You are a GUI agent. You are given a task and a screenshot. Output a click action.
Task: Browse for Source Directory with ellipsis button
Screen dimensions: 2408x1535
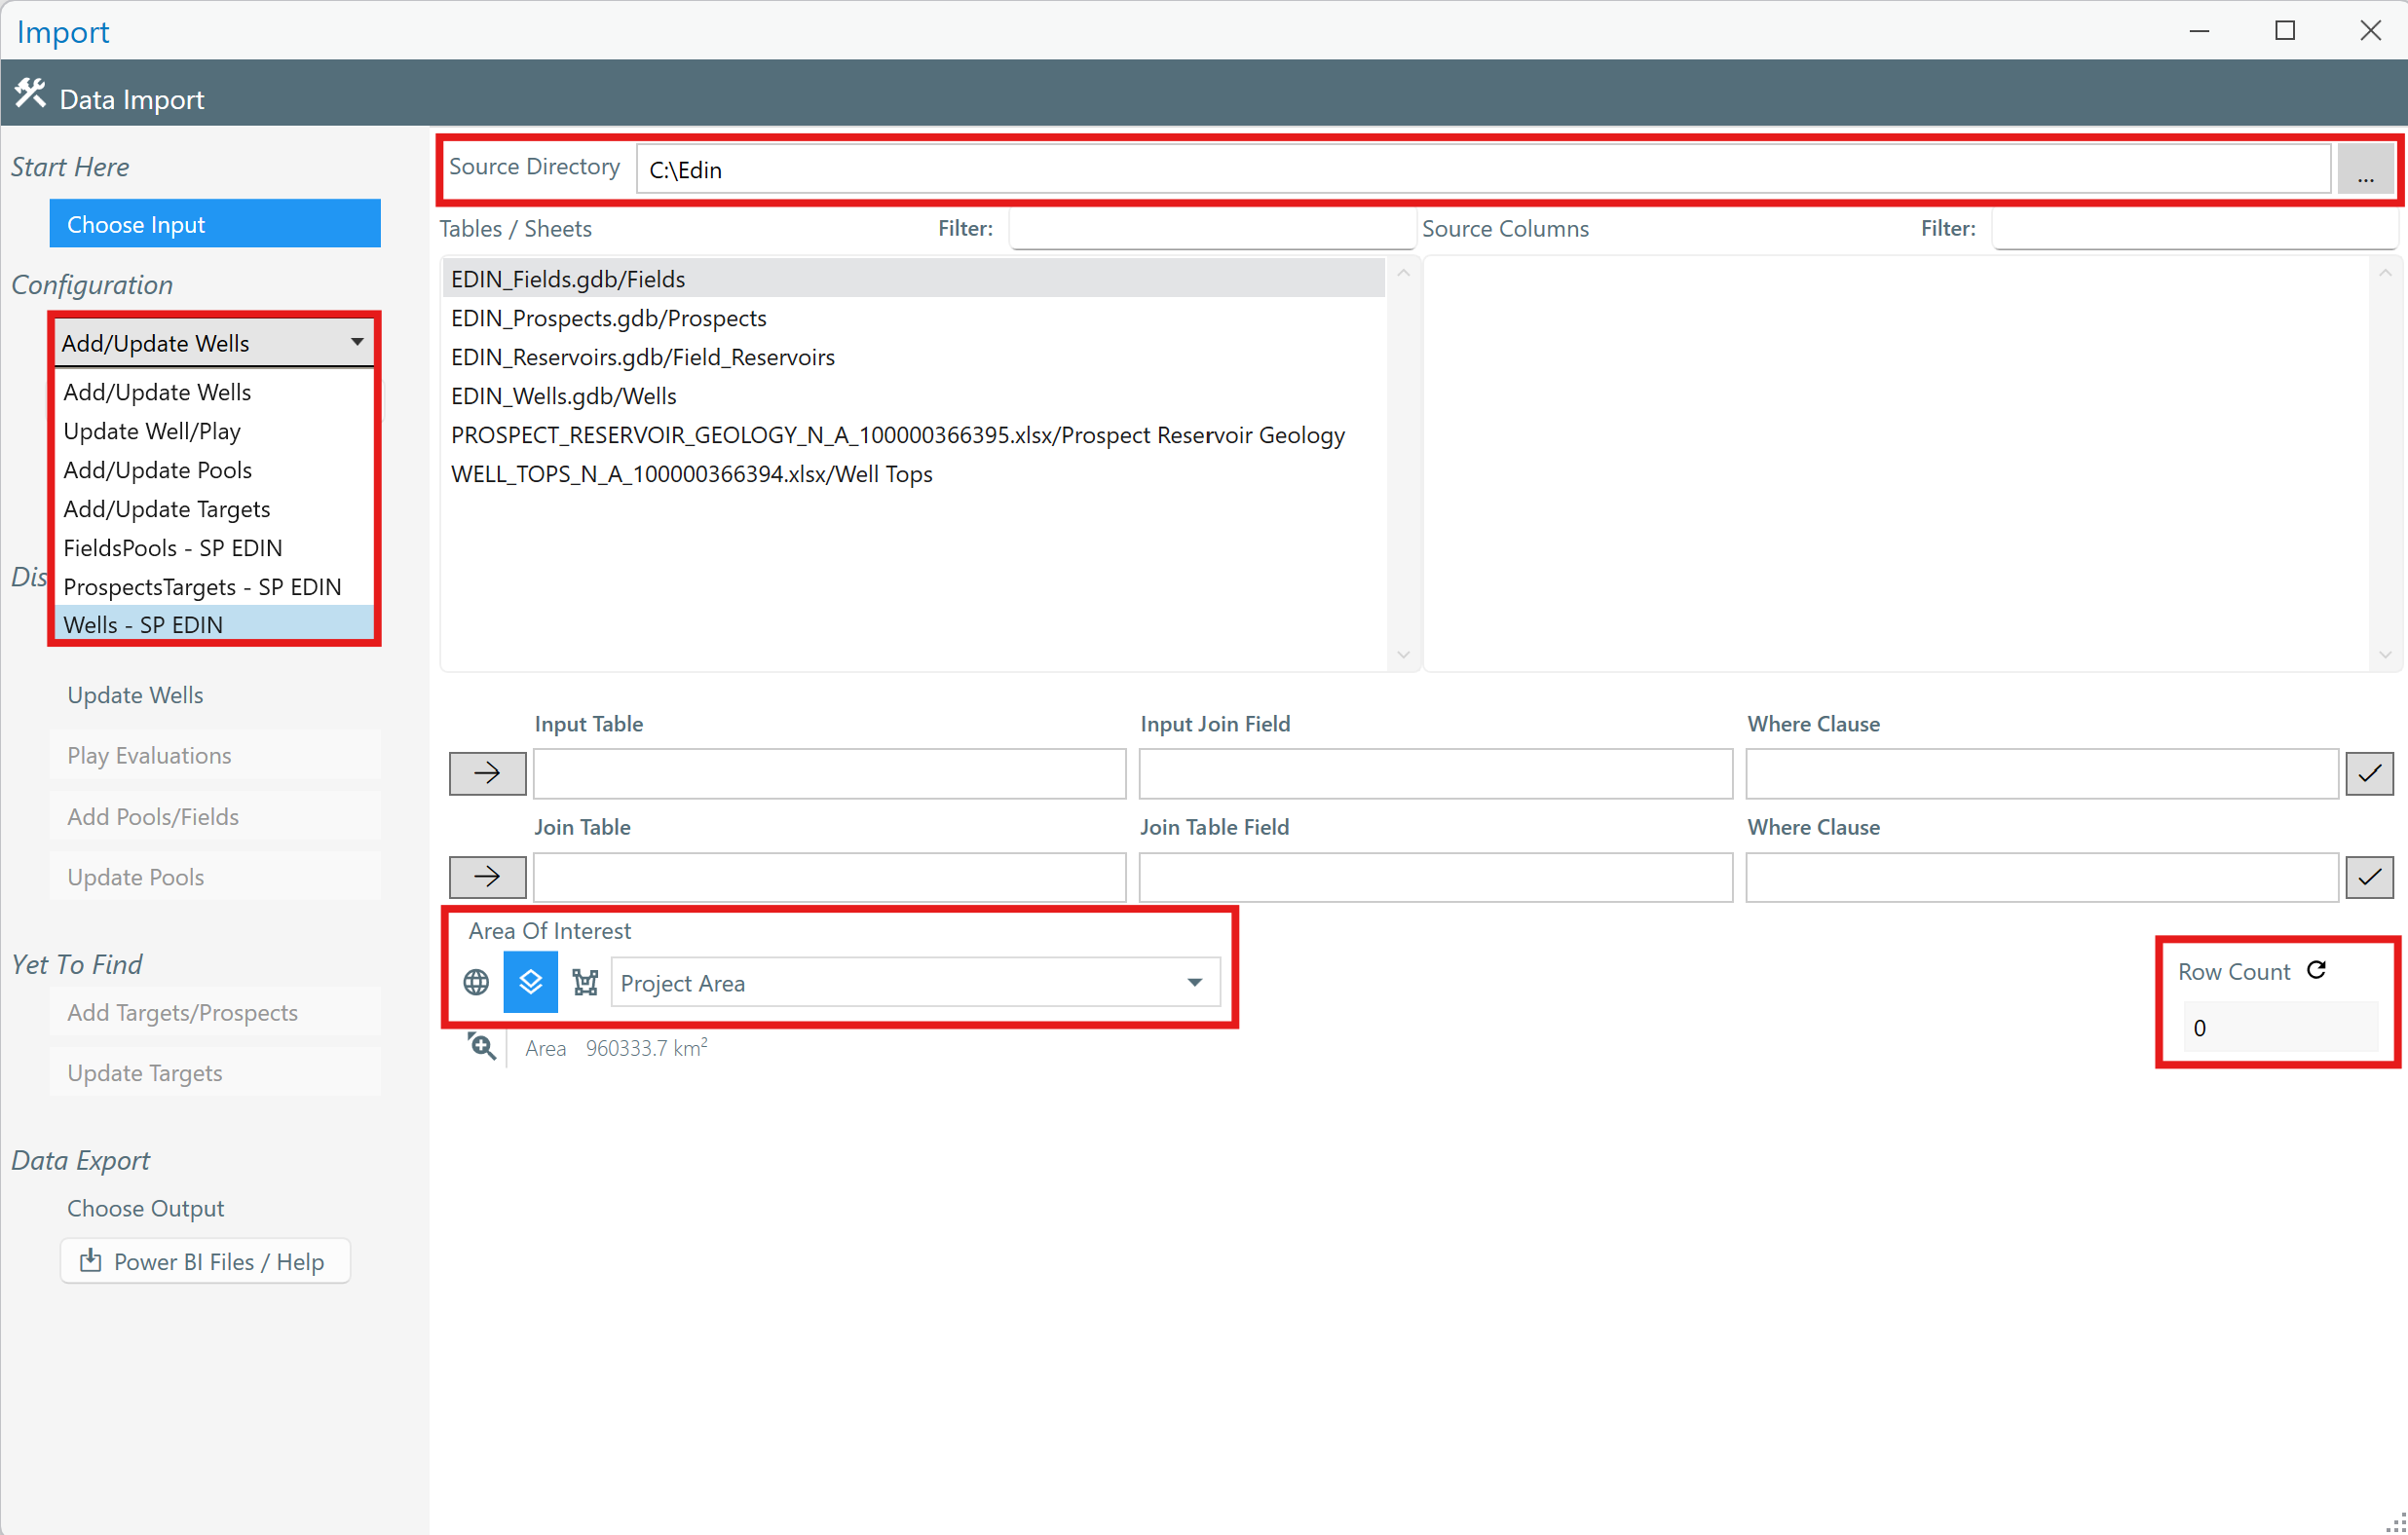pyautogui.click(x=2365, y=169)
